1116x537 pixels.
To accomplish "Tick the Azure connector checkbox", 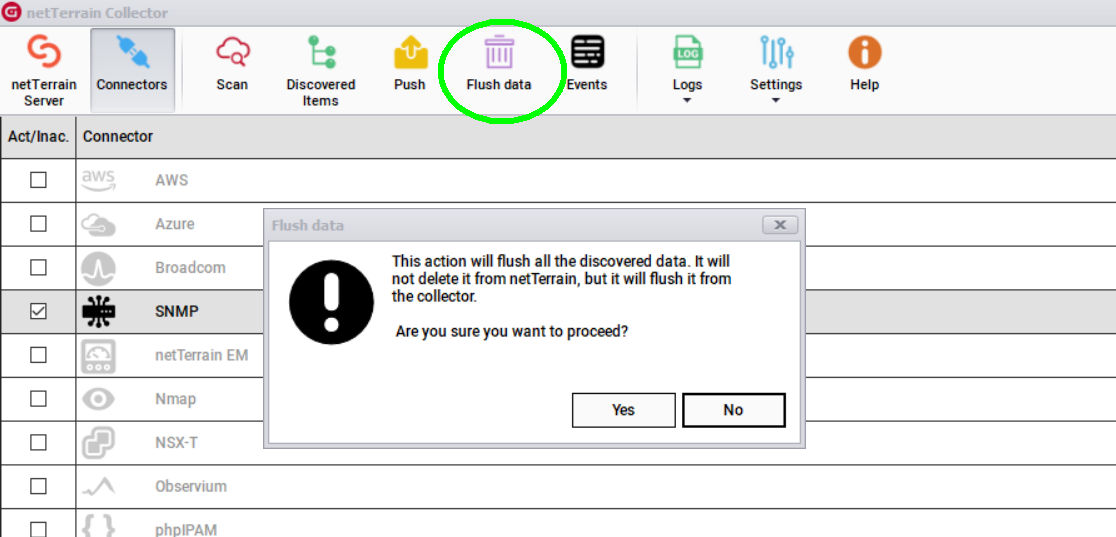I will 38,224.
